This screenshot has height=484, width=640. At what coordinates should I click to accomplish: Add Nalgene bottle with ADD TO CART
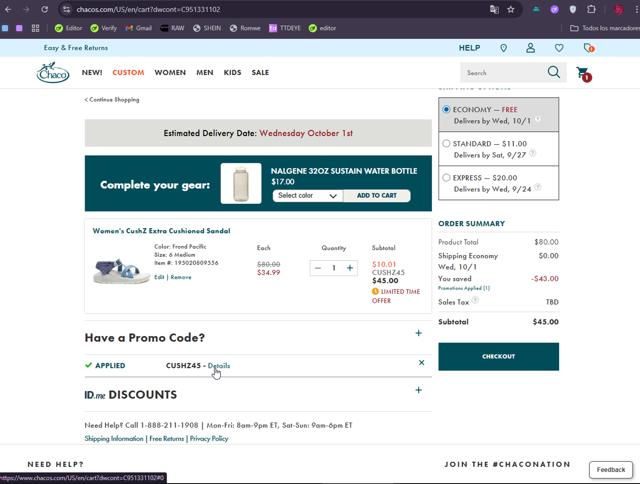(377, 195)
